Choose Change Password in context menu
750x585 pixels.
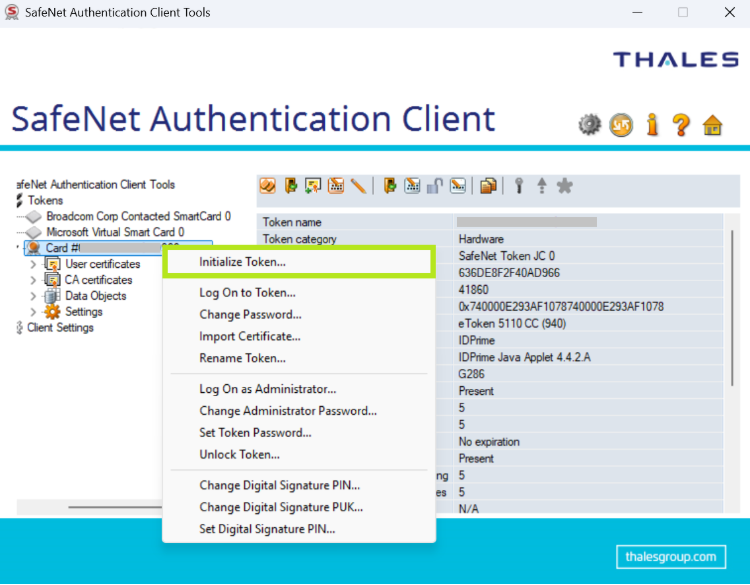coord(299,314)
